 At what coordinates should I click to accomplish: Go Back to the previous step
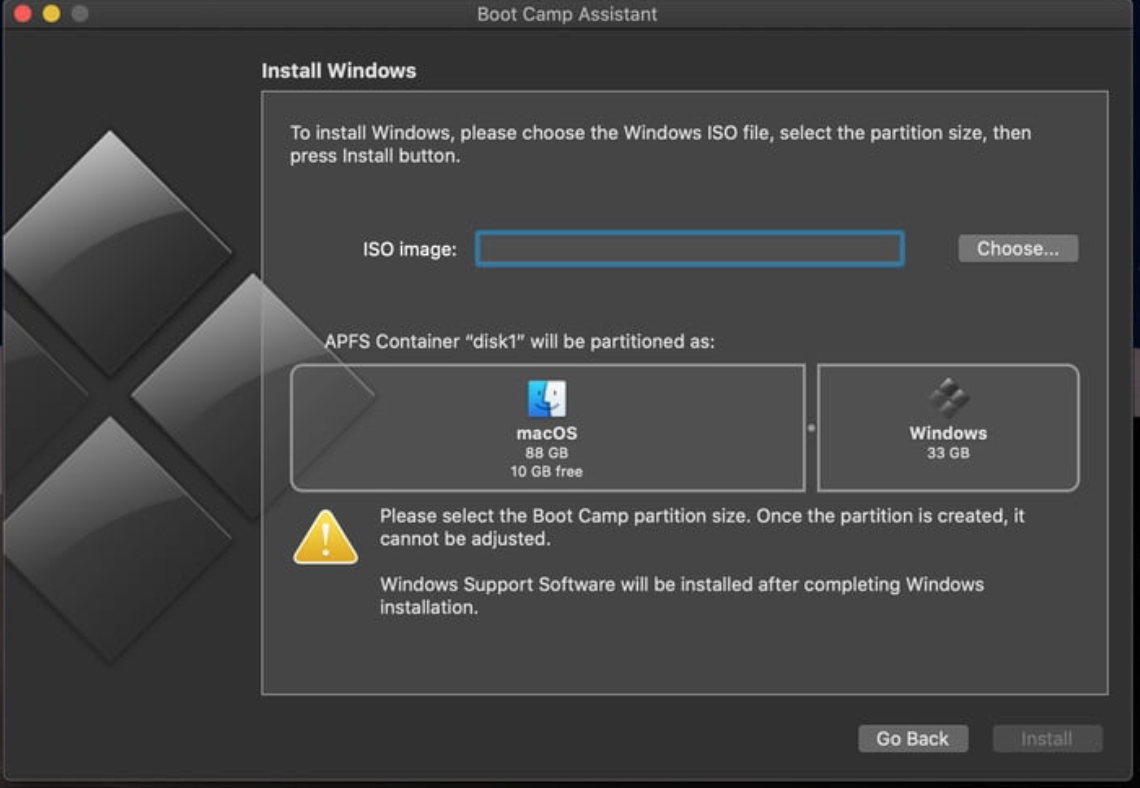click(x=912, y=739)
